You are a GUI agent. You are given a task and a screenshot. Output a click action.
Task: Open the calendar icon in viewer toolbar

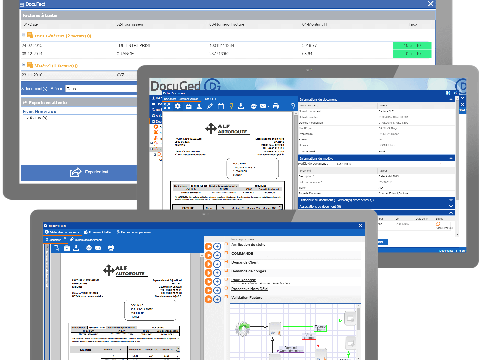click(221, 106)
